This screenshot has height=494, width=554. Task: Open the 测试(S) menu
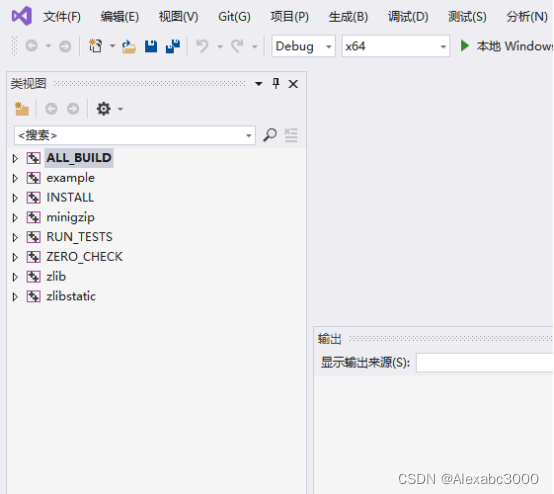tap(467, 17)
